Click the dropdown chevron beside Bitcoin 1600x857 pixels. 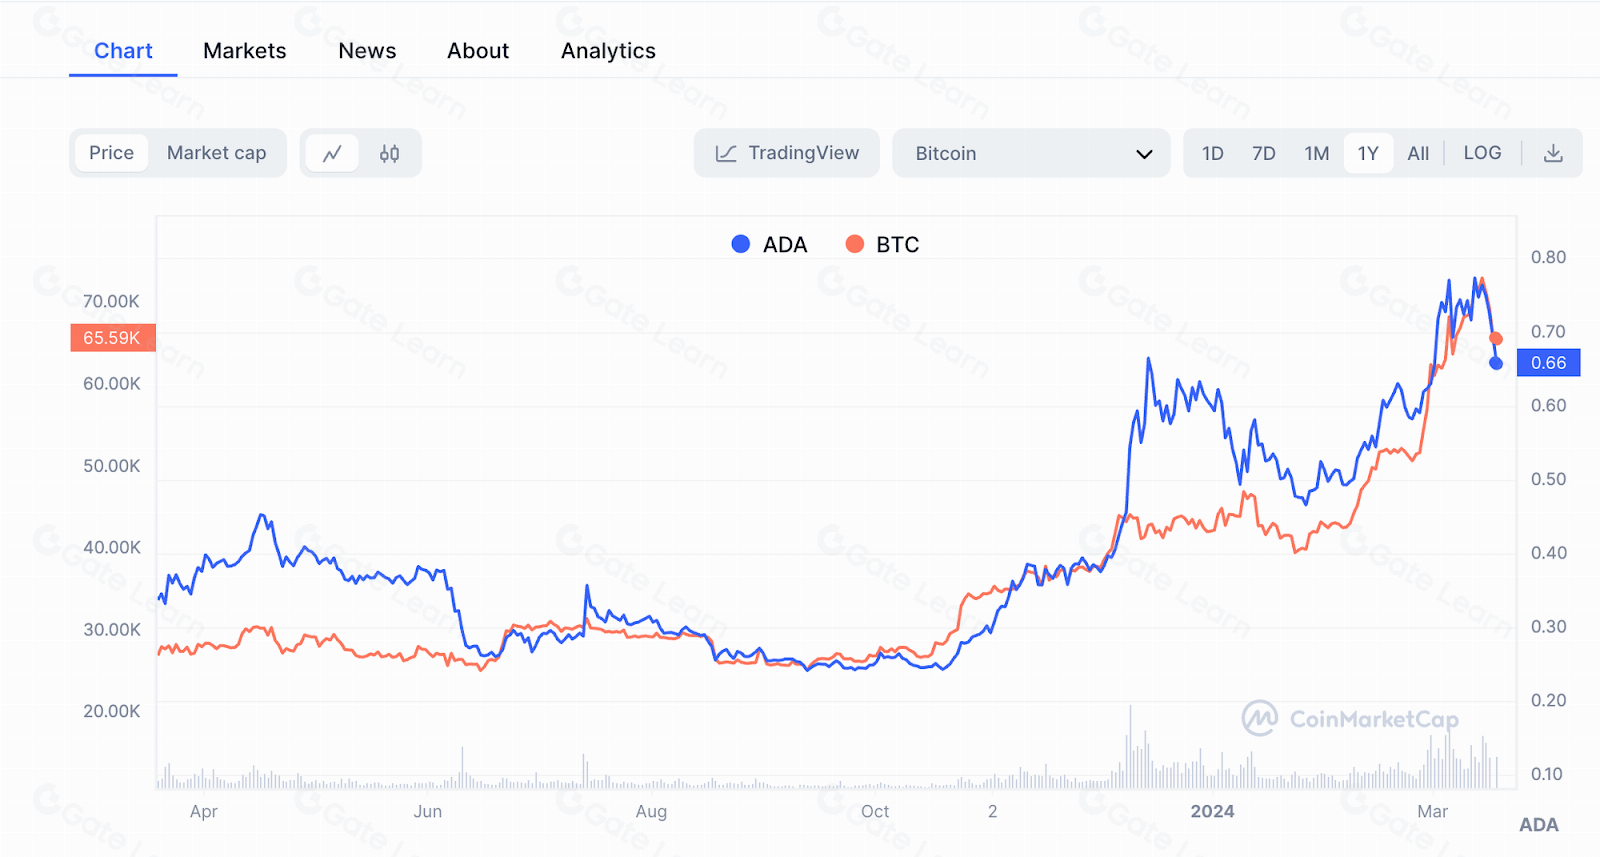coord(1144,154)
